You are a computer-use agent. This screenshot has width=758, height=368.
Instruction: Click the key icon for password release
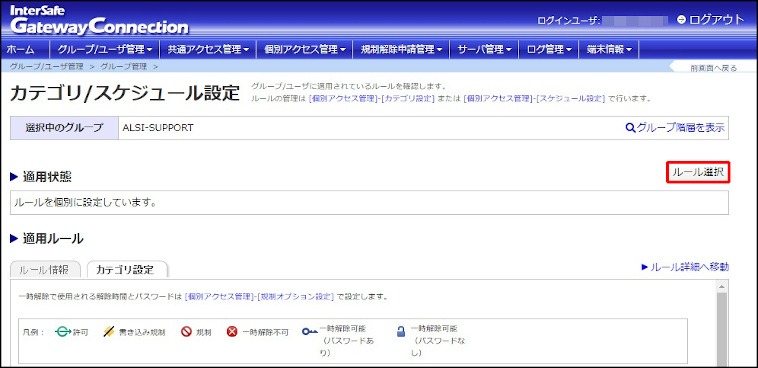[310, 332]
